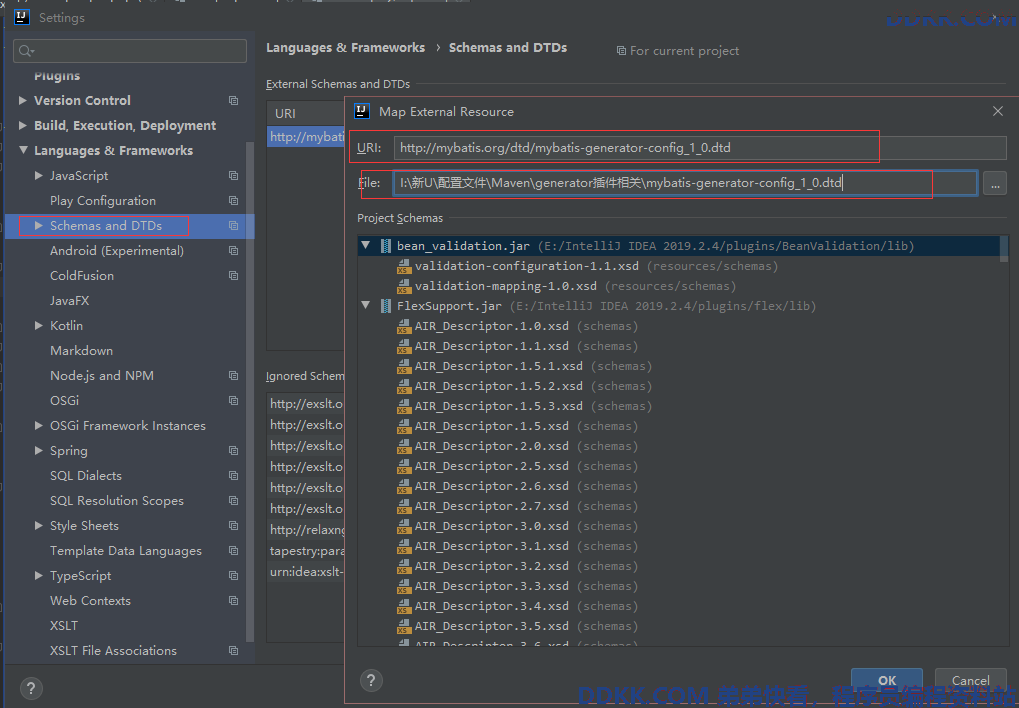
Task: Click the project-level icon next to ColdFusion
Action: click(233, 276)
